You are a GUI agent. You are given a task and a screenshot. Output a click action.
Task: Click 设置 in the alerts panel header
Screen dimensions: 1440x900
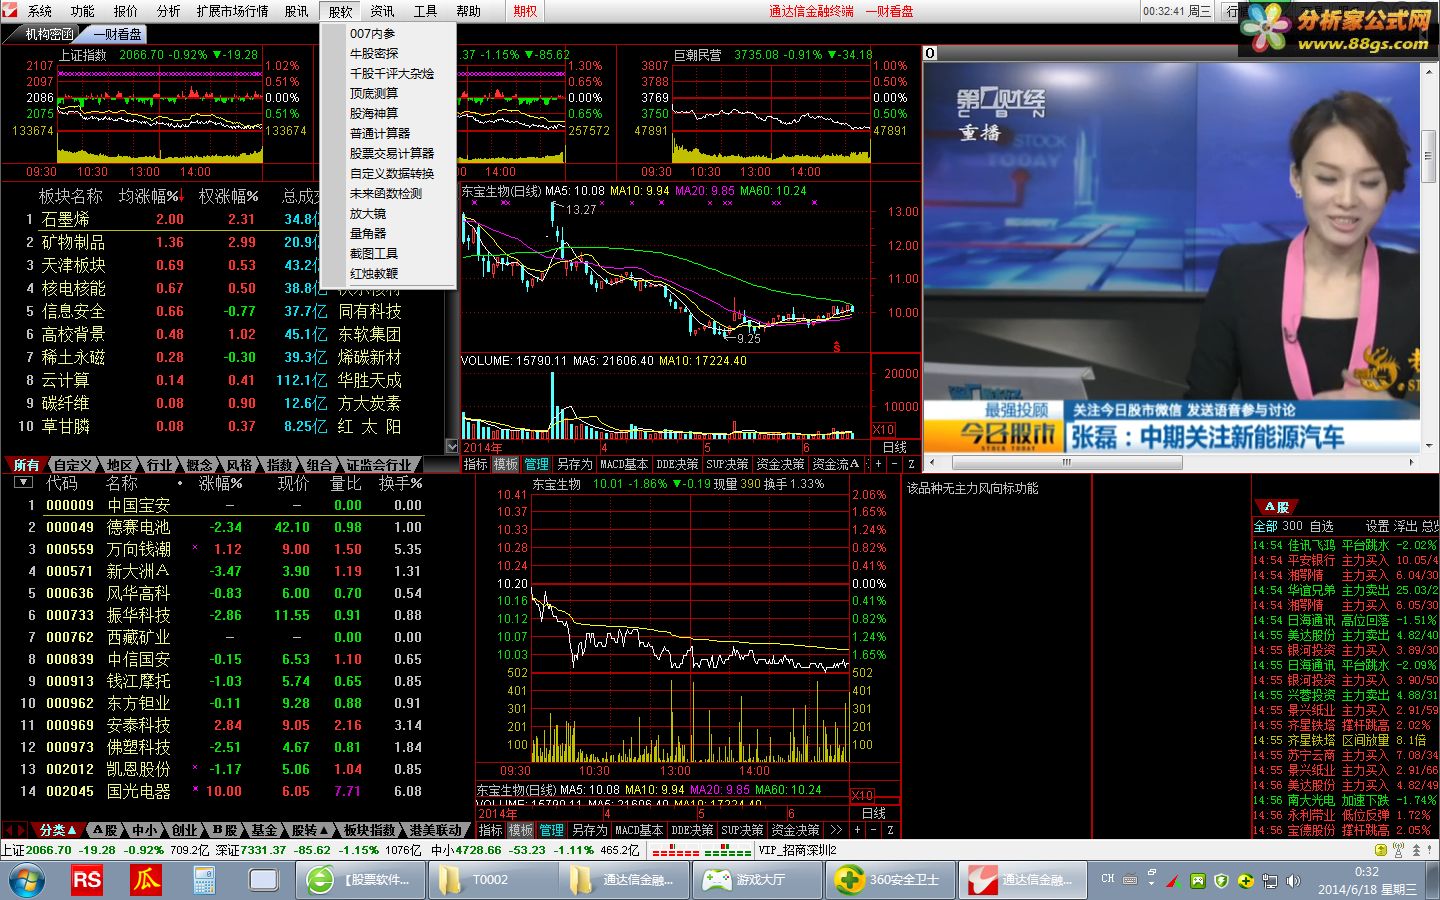click(x=1378, y=526)
